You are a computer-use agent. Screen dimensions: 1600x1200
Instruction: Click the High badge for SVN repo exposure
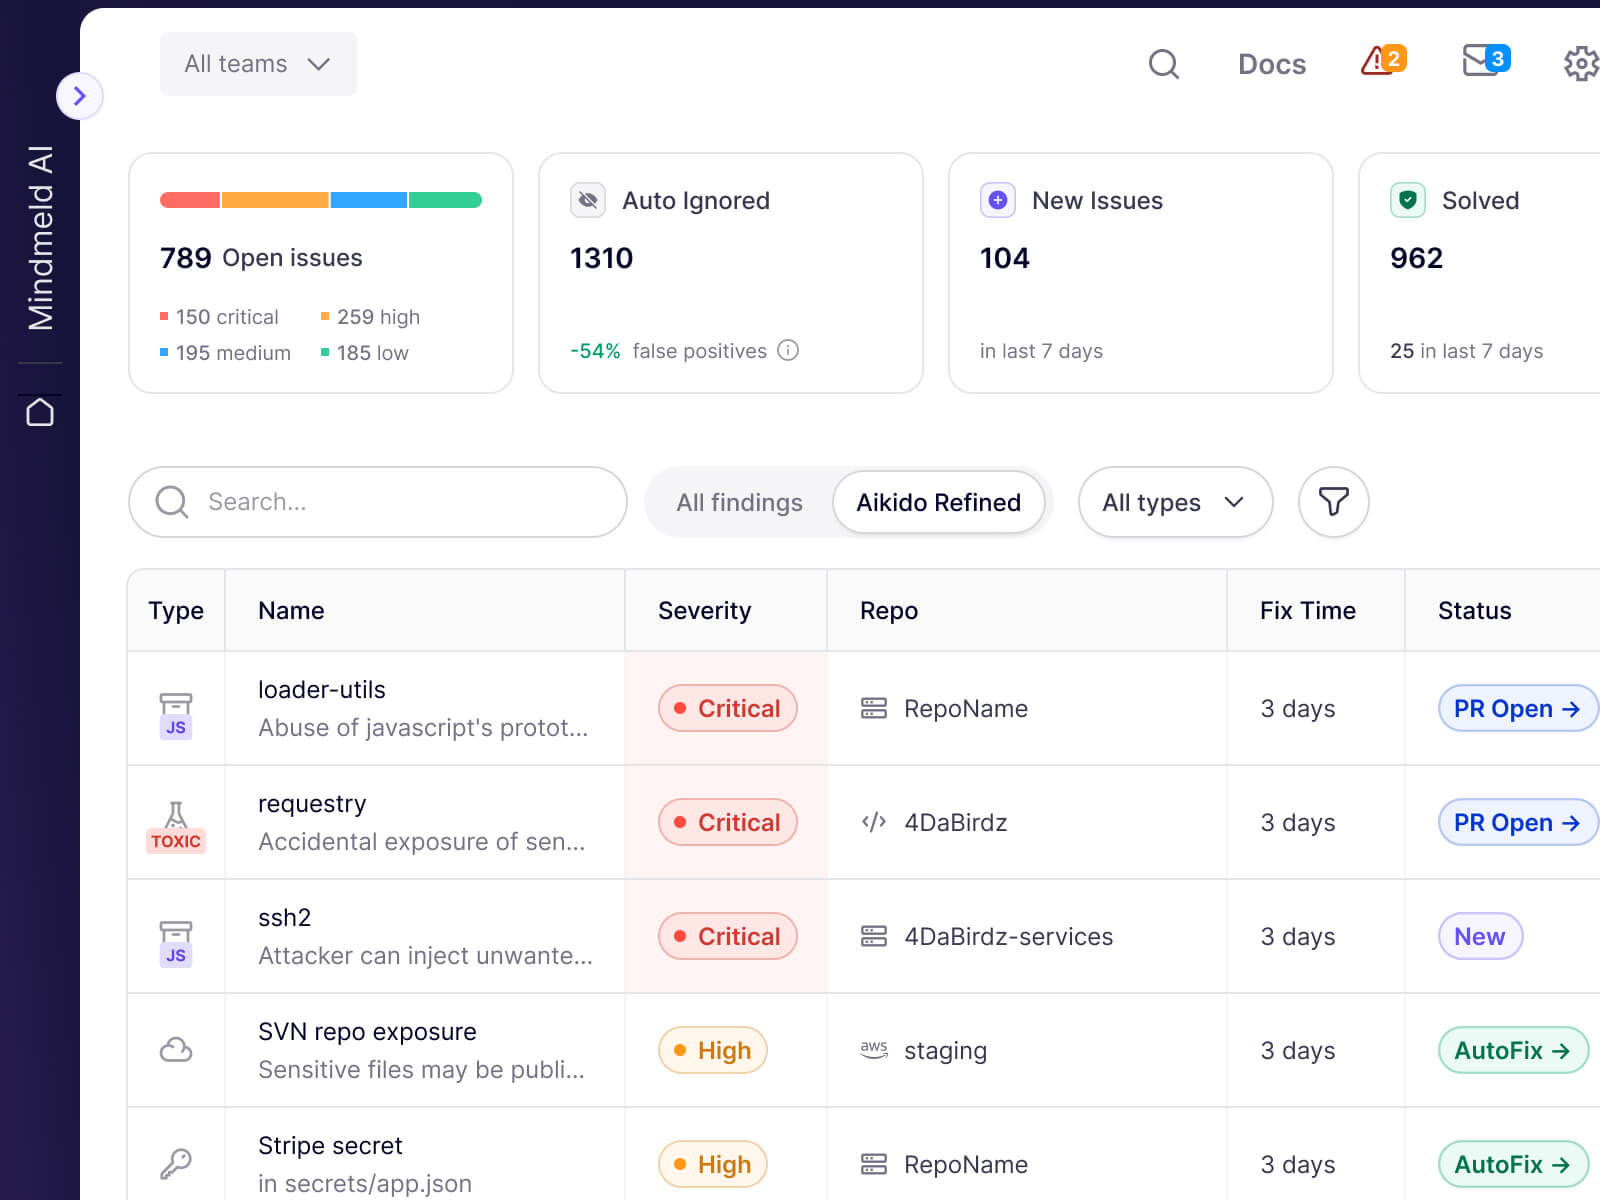point(712,1050)
